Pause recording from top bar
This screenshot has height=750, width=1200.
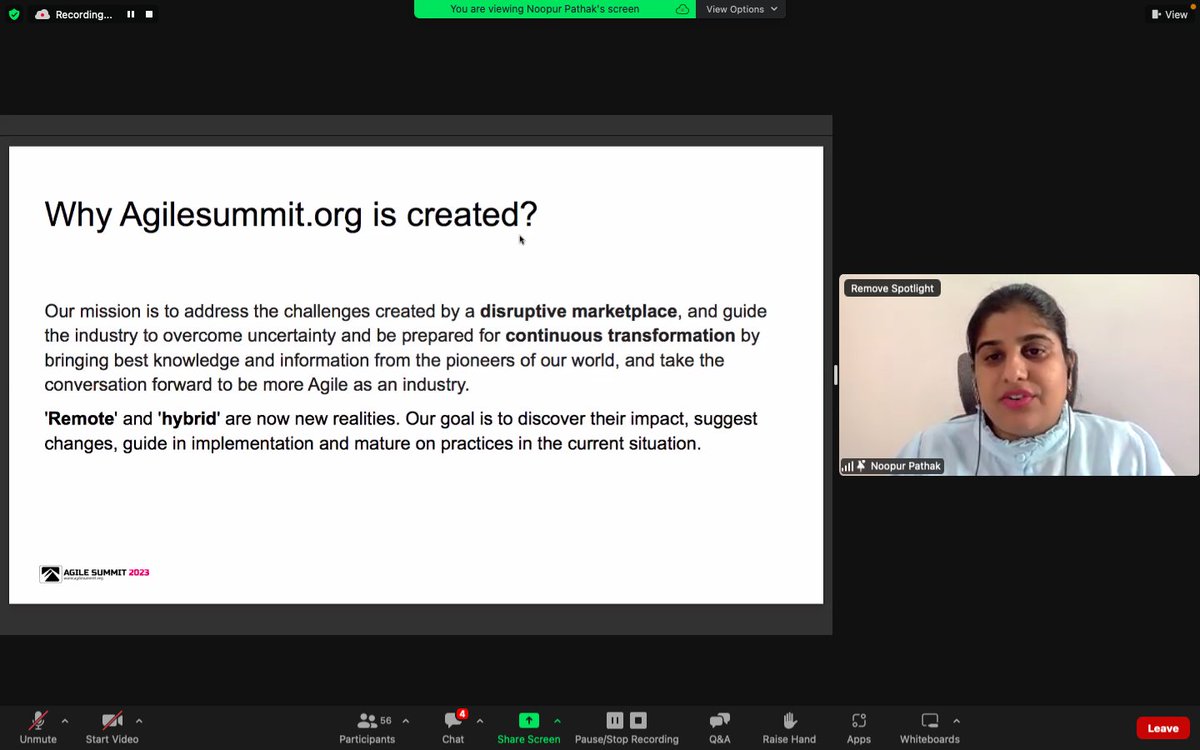131,14
